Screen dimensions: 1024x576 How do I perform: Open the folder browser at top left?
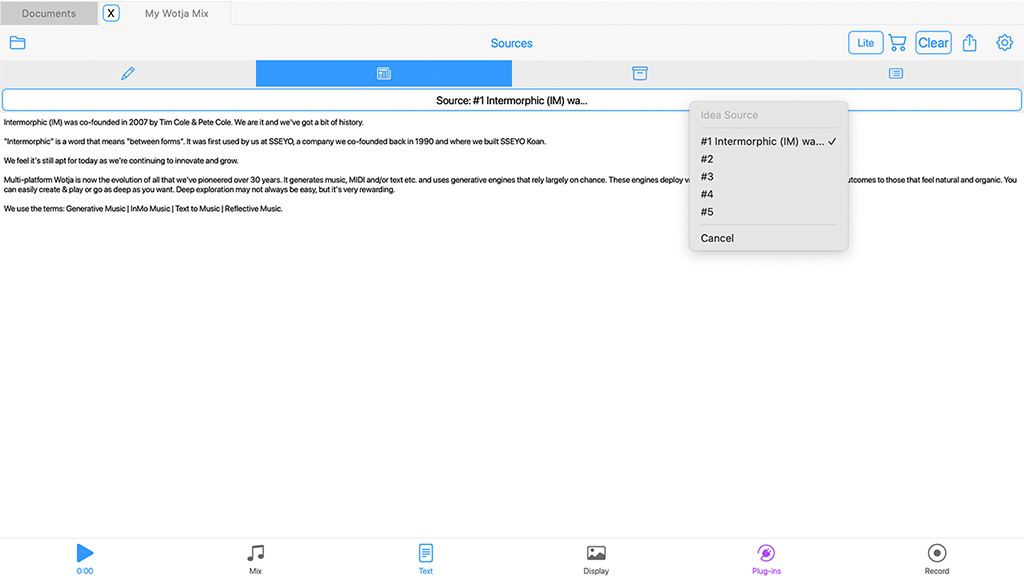pos(17,42)
